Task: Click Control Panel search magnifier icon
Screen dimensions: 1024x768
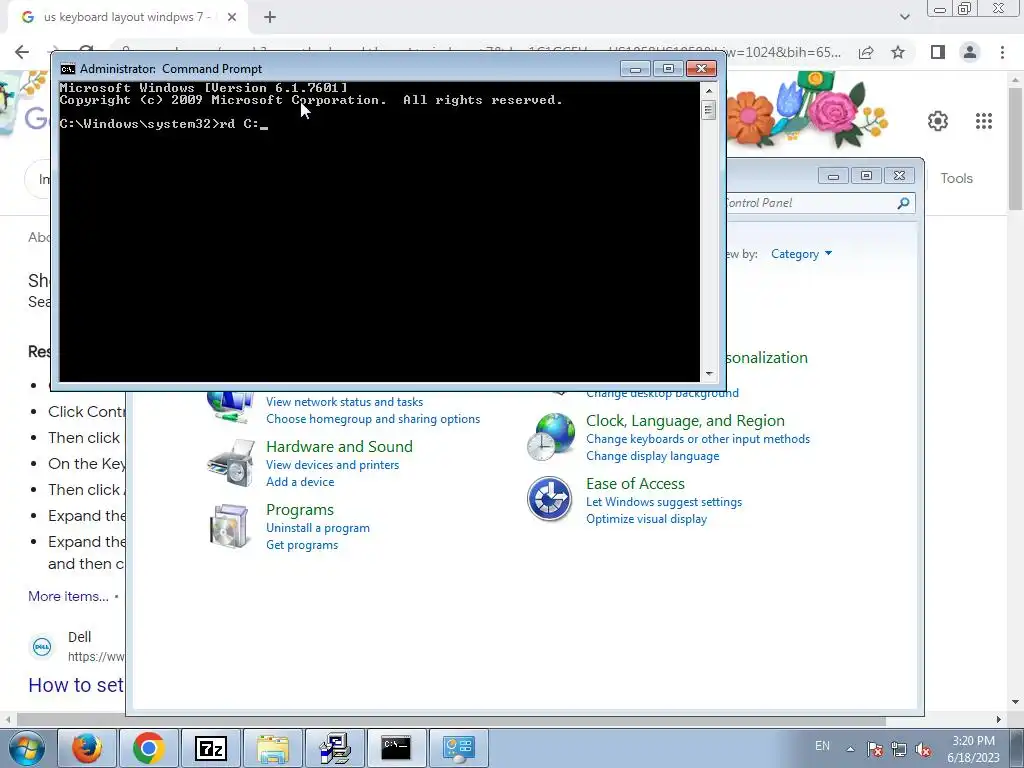Action: (x=903, y=203)
